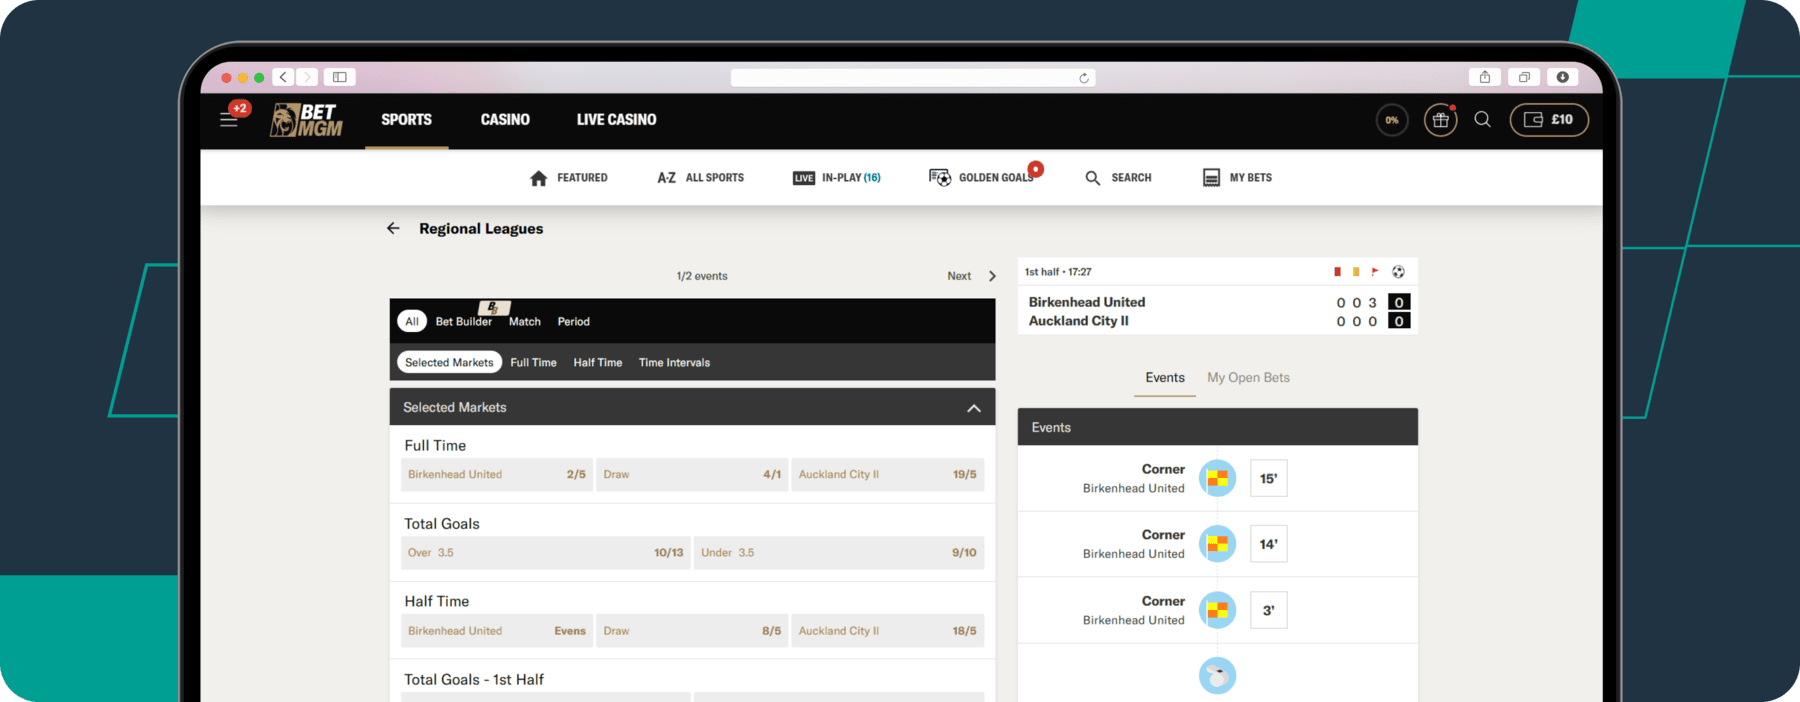This screenshot has height=702, width=1800.
Task: Bet Full Time Birkenhead United 2/5
Action: [497, 474]
